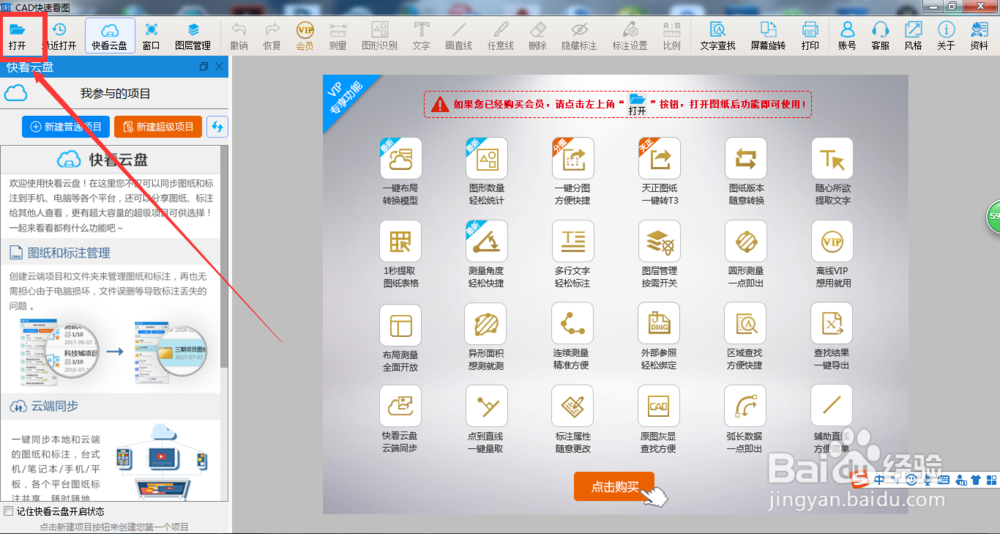
Task: Click the 区域查找方便快捷 feature icon
Action: 746,323
